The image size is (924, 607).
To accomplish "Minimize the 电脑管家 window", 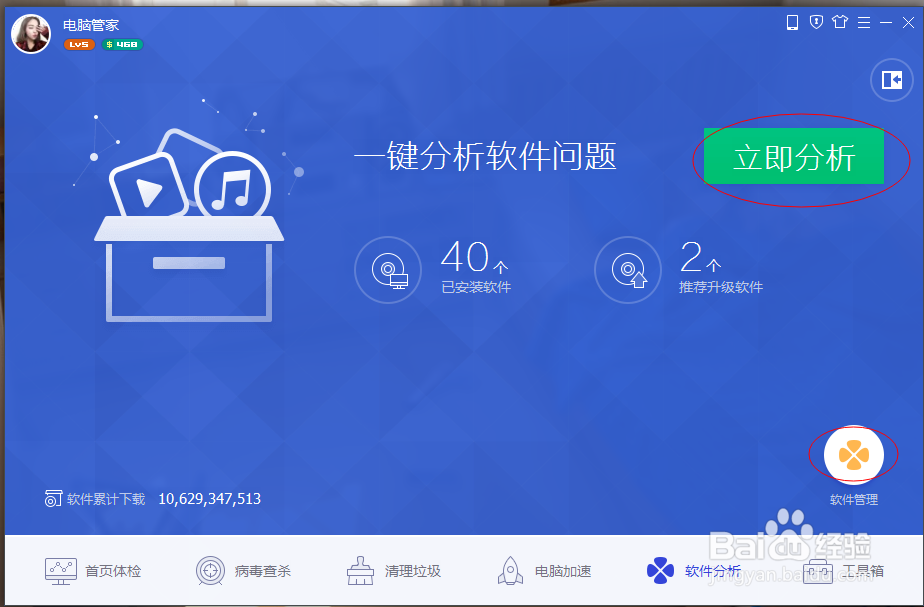I will coord(886,22).
